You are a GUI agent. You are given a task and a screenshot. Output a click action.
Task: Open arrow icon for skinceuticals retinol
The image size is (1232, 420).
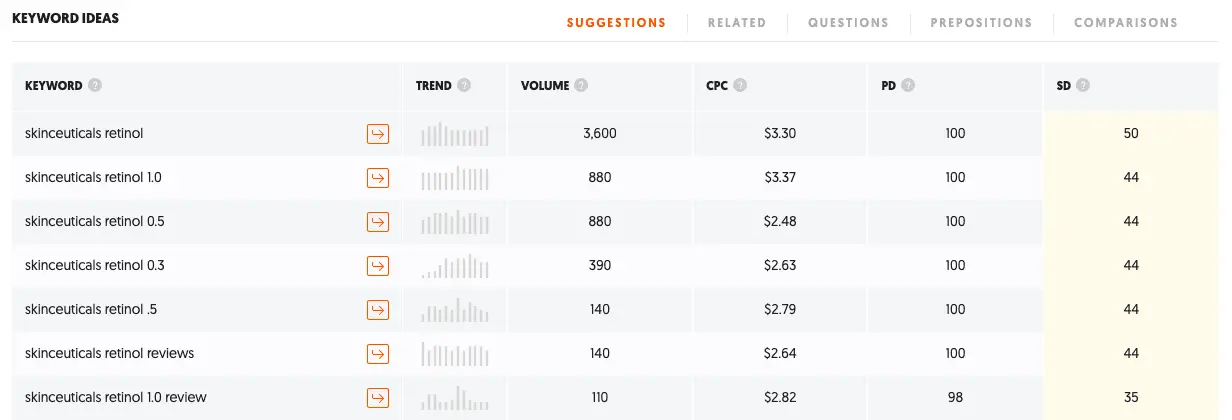point(378,134)
